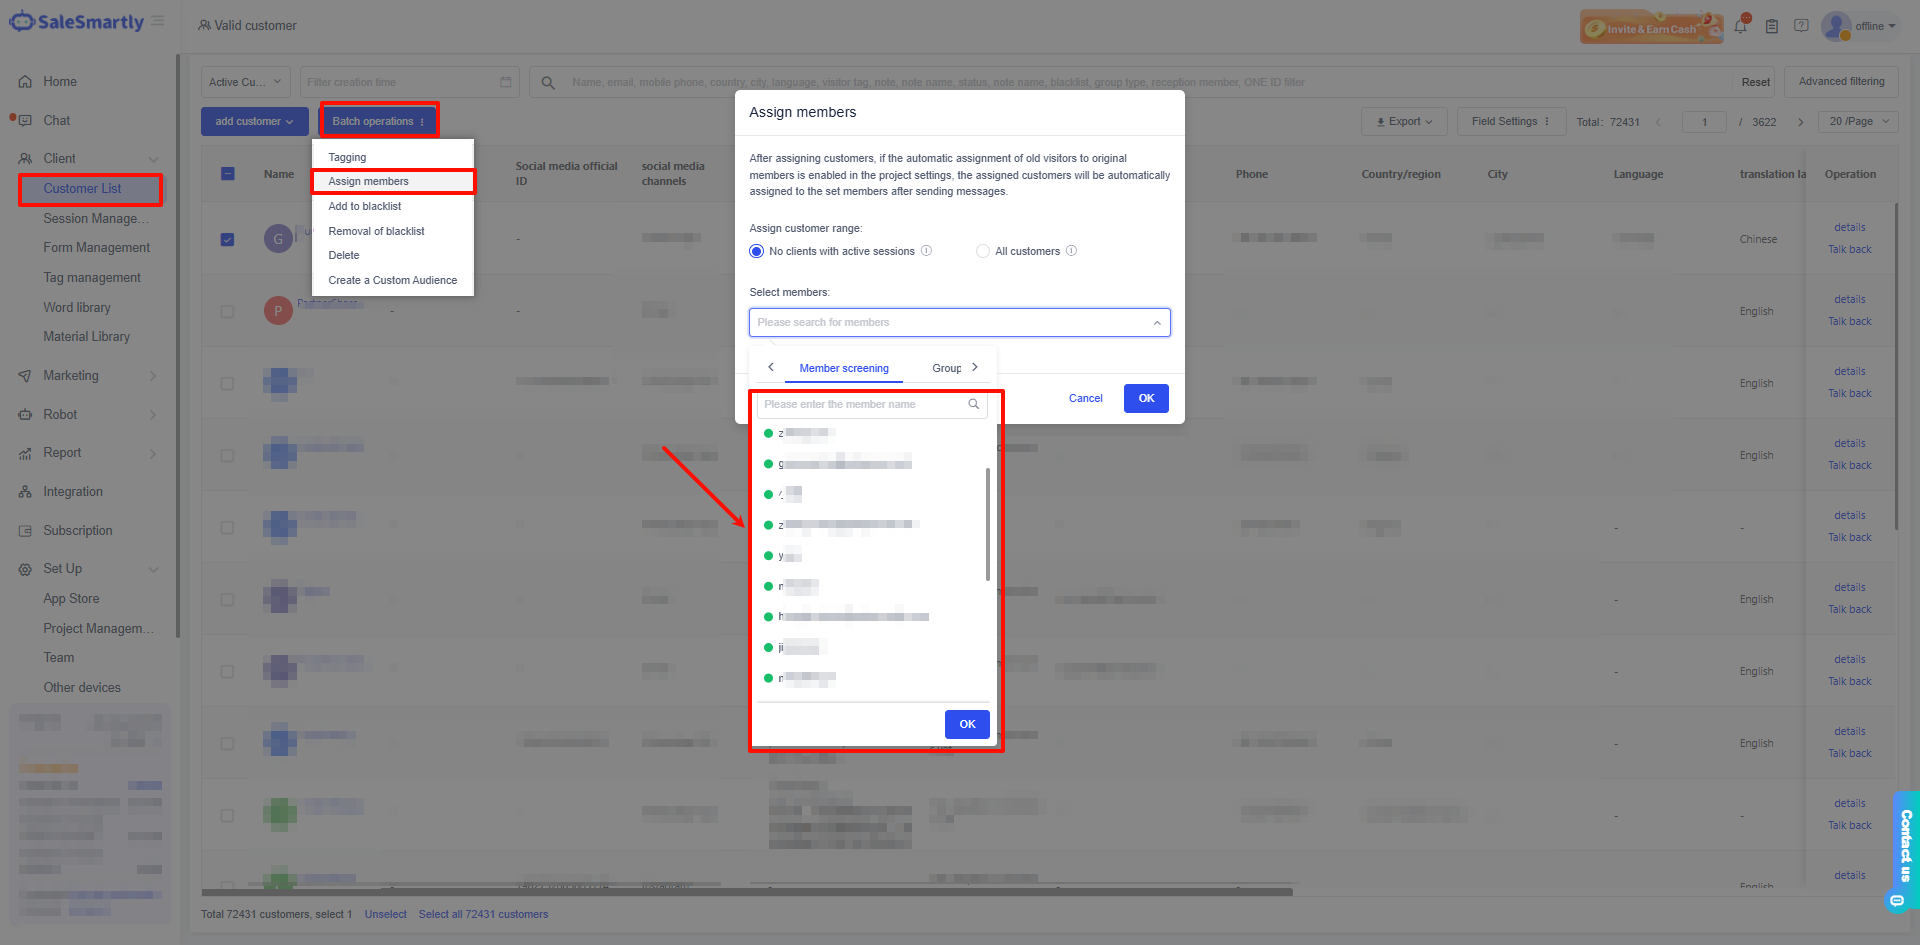
Task: Click the member list vertical scrollbar
Action: click(988, 524)
